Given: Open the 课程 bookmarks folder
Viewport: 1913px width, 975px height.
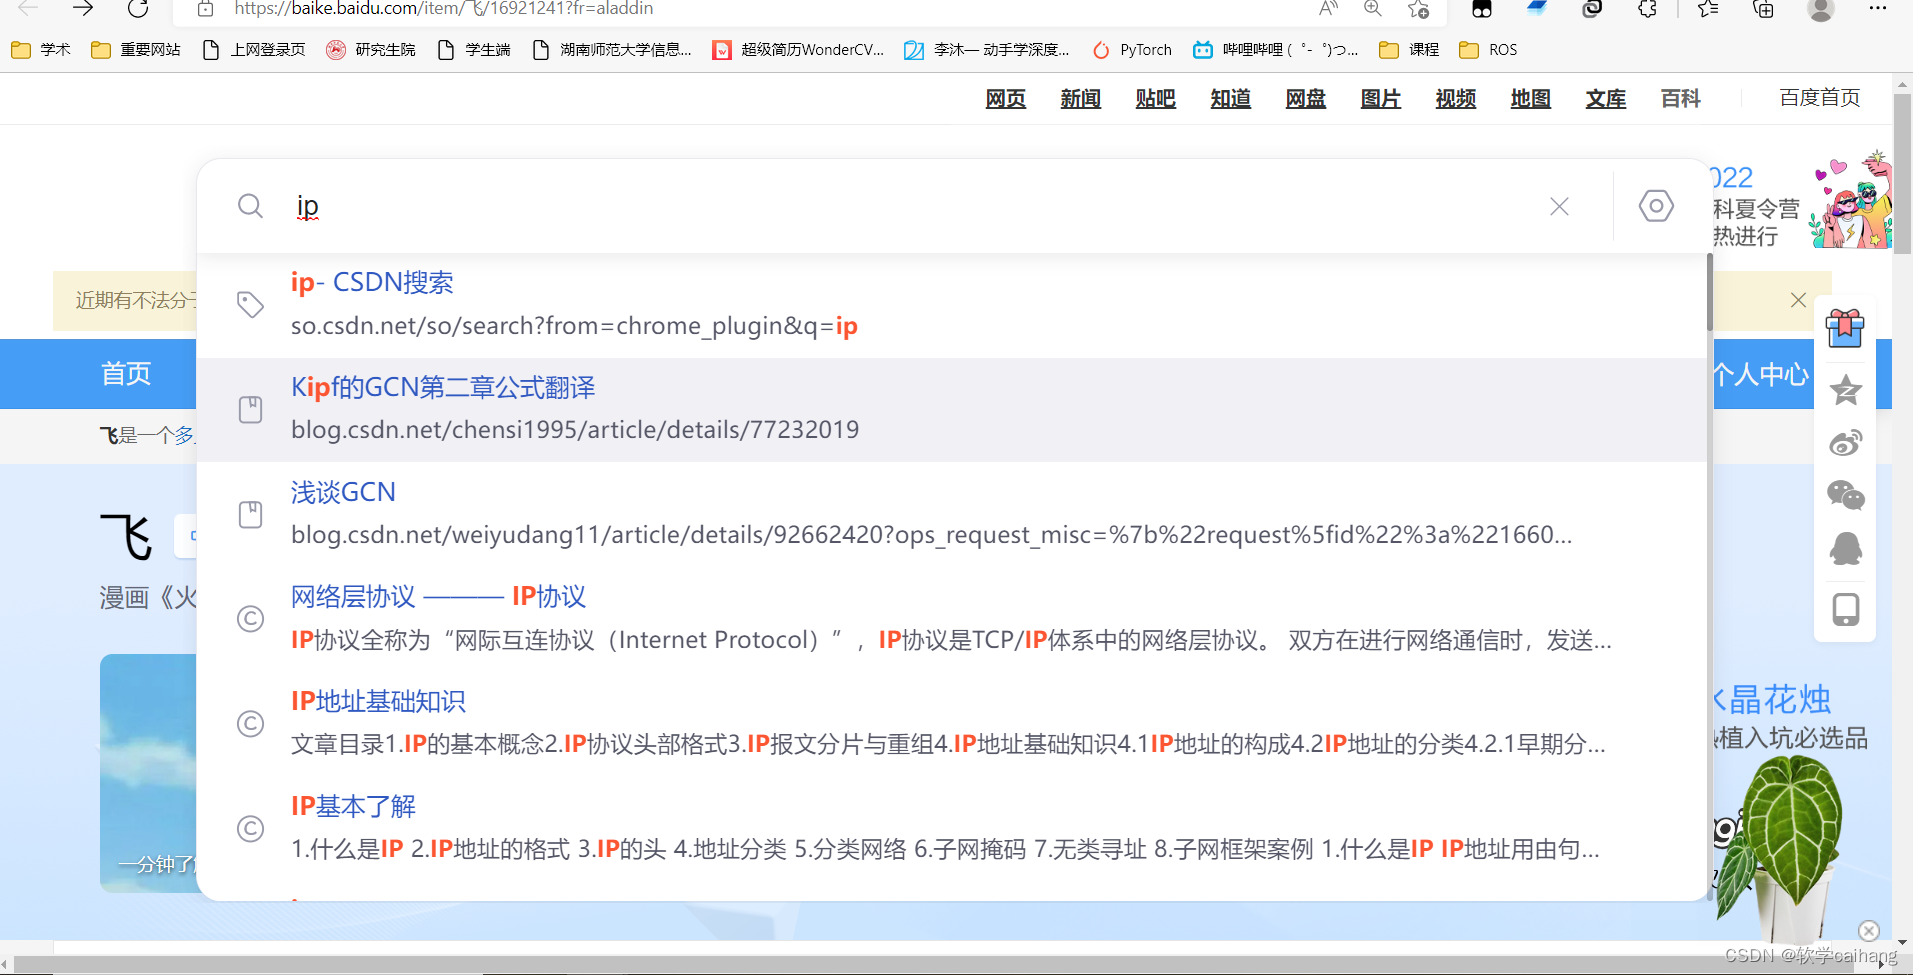Looking at the screenshot, I should (1409, 50).
